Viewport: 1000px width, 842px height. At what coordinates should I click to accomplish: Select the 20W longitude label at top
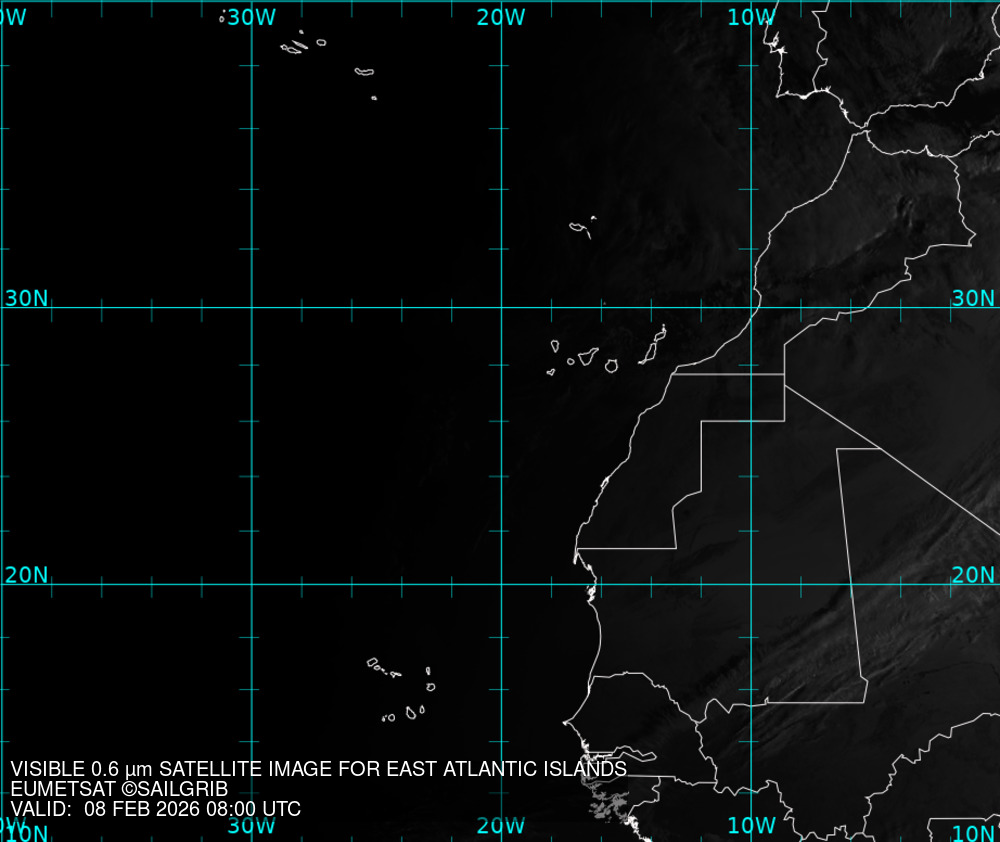click(501, 18)
